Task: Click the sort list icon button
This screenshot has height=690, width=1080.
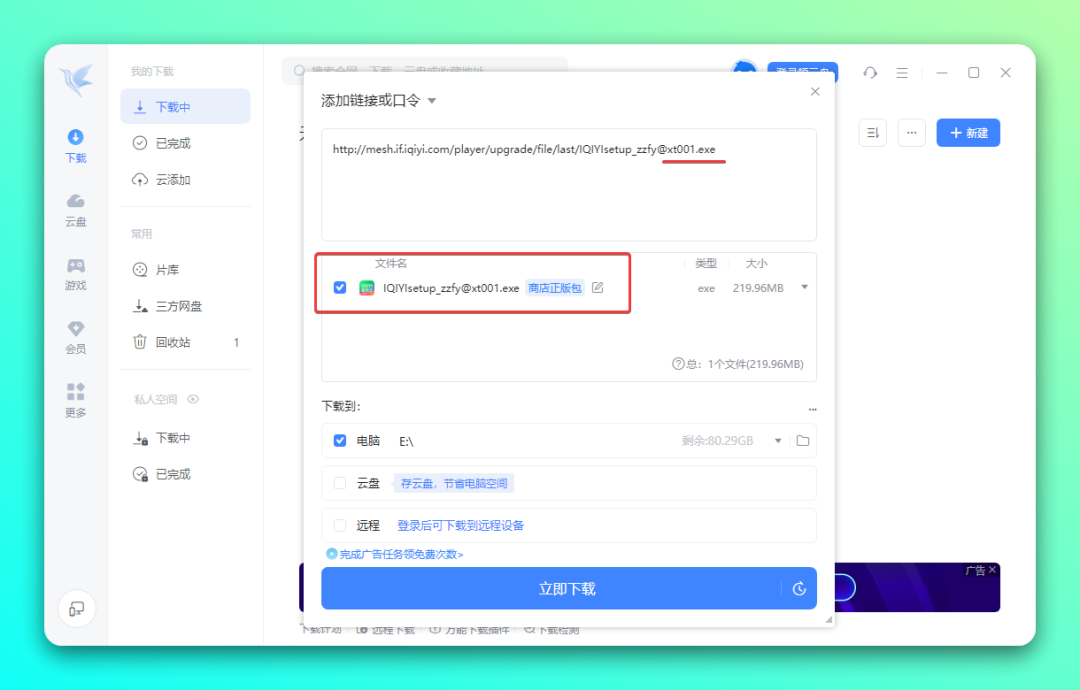Action: (873, 133)
